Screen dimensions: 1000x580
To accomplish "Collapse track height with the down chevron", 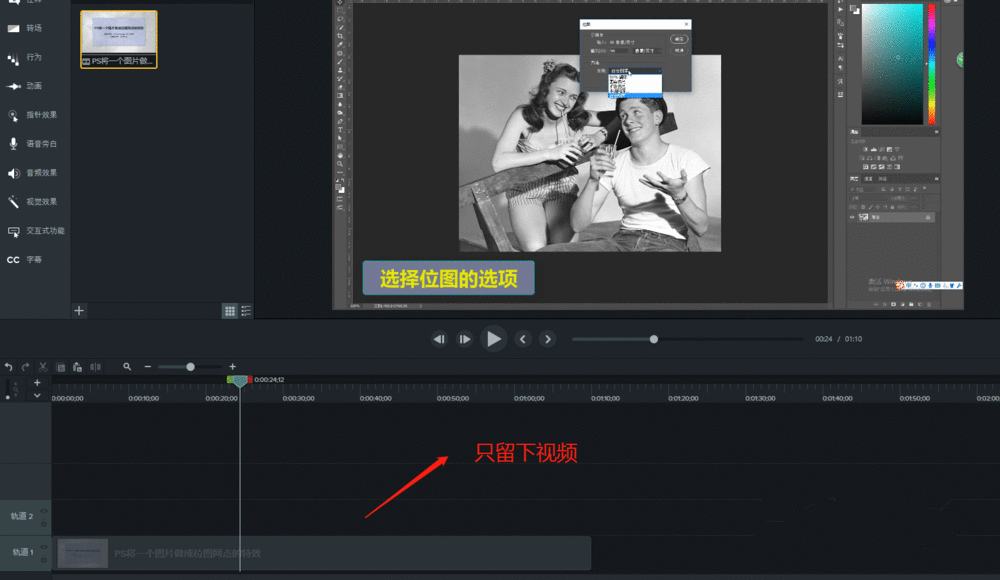I will [x=37, y=395].
